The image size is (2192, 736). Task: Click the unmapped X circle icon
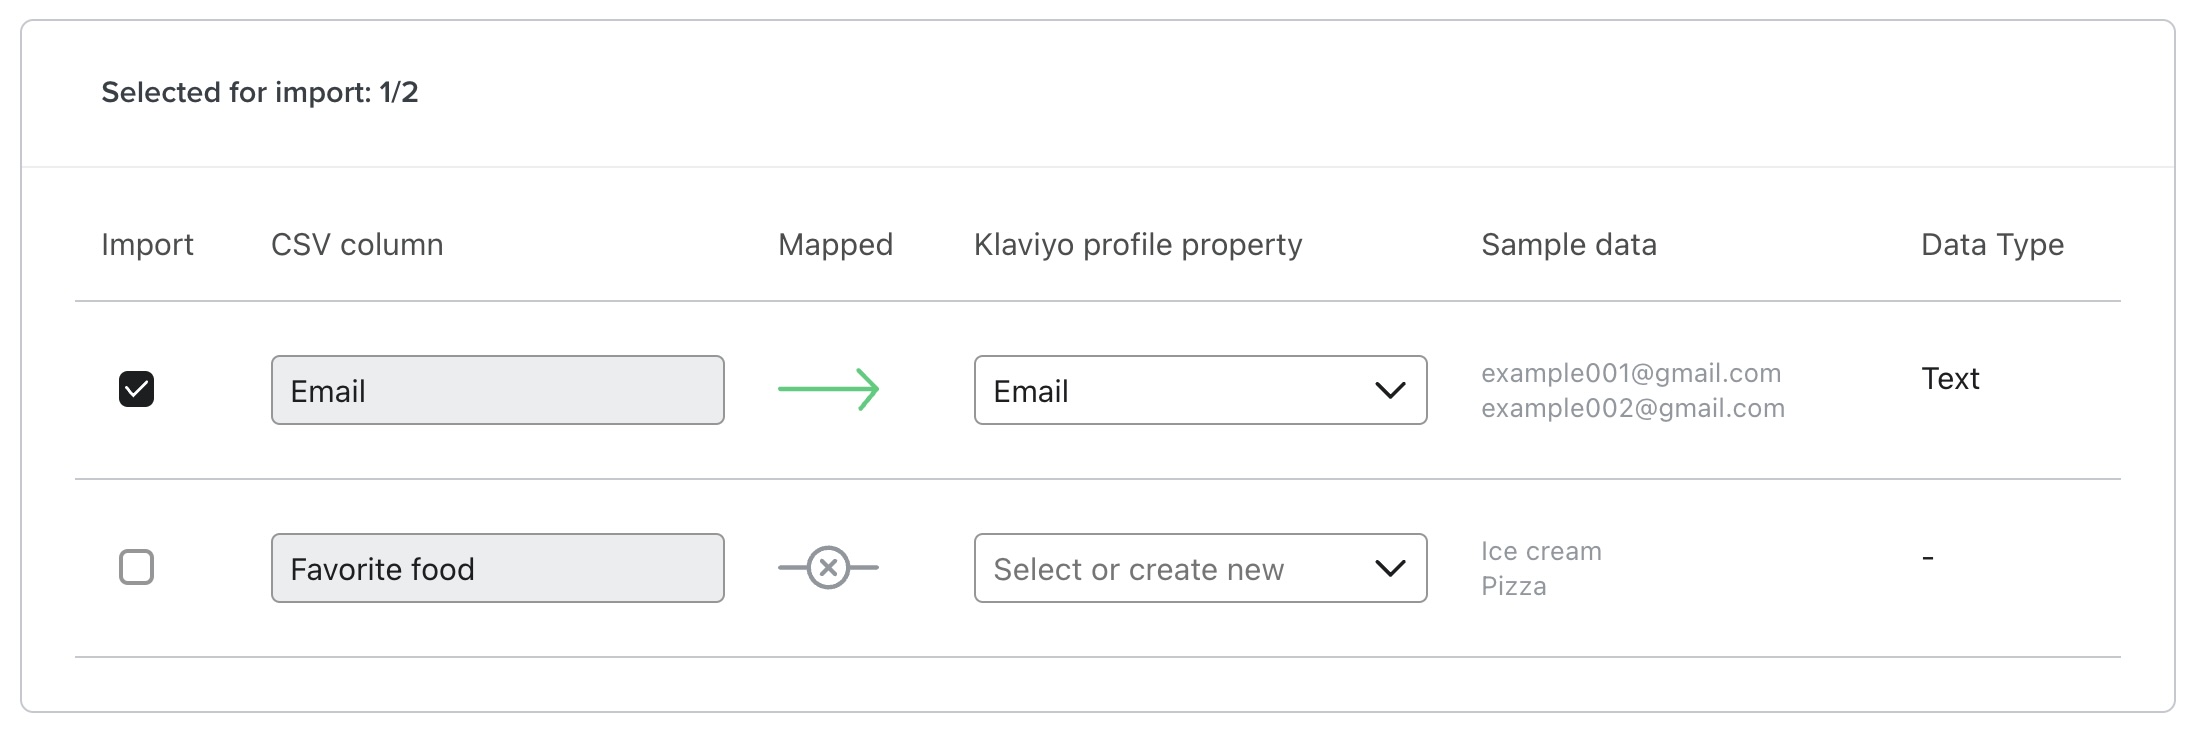click(x=828, y=567)
